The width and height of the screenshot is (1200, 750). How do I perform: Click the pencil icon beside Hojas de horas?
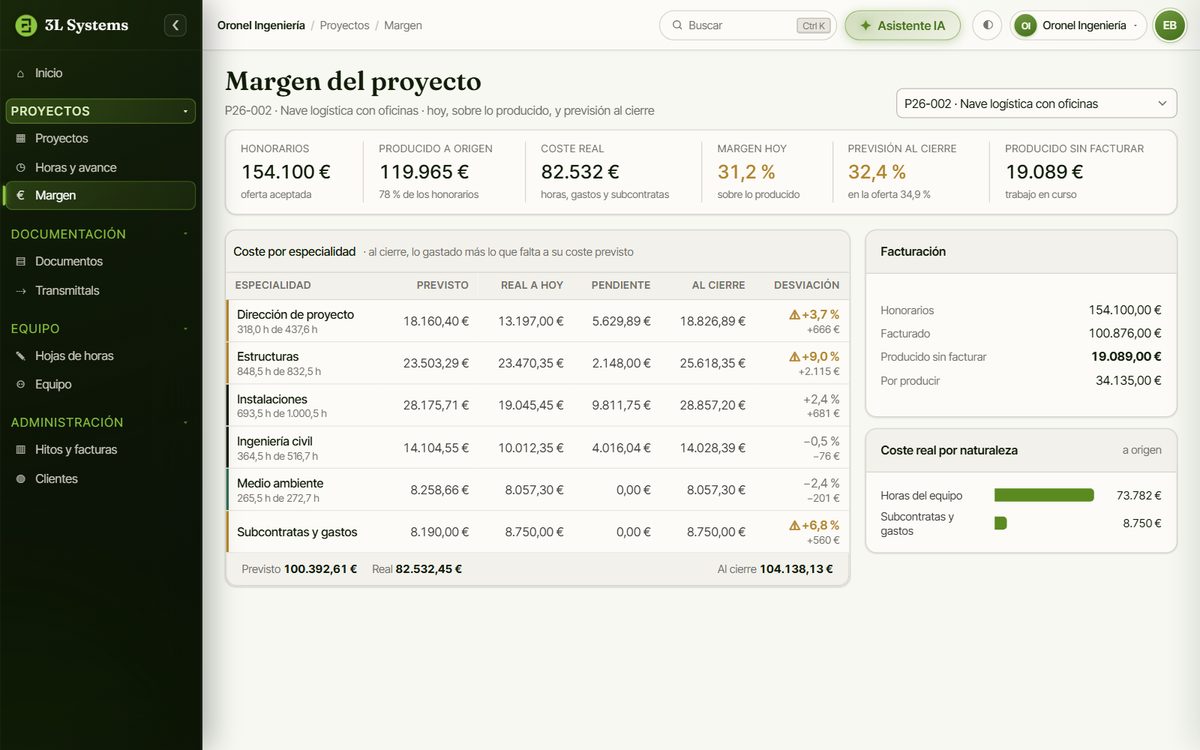point(21,355)
